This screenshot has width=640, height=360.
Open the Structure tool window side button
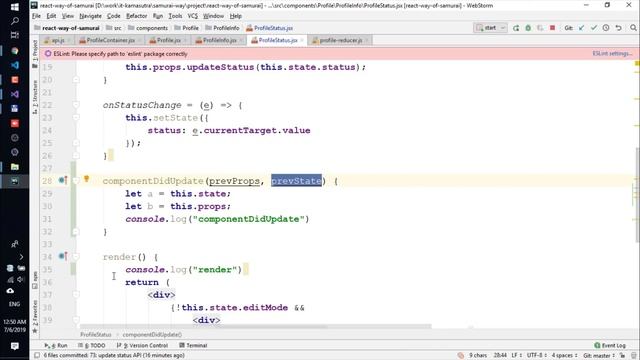[35, 97]
